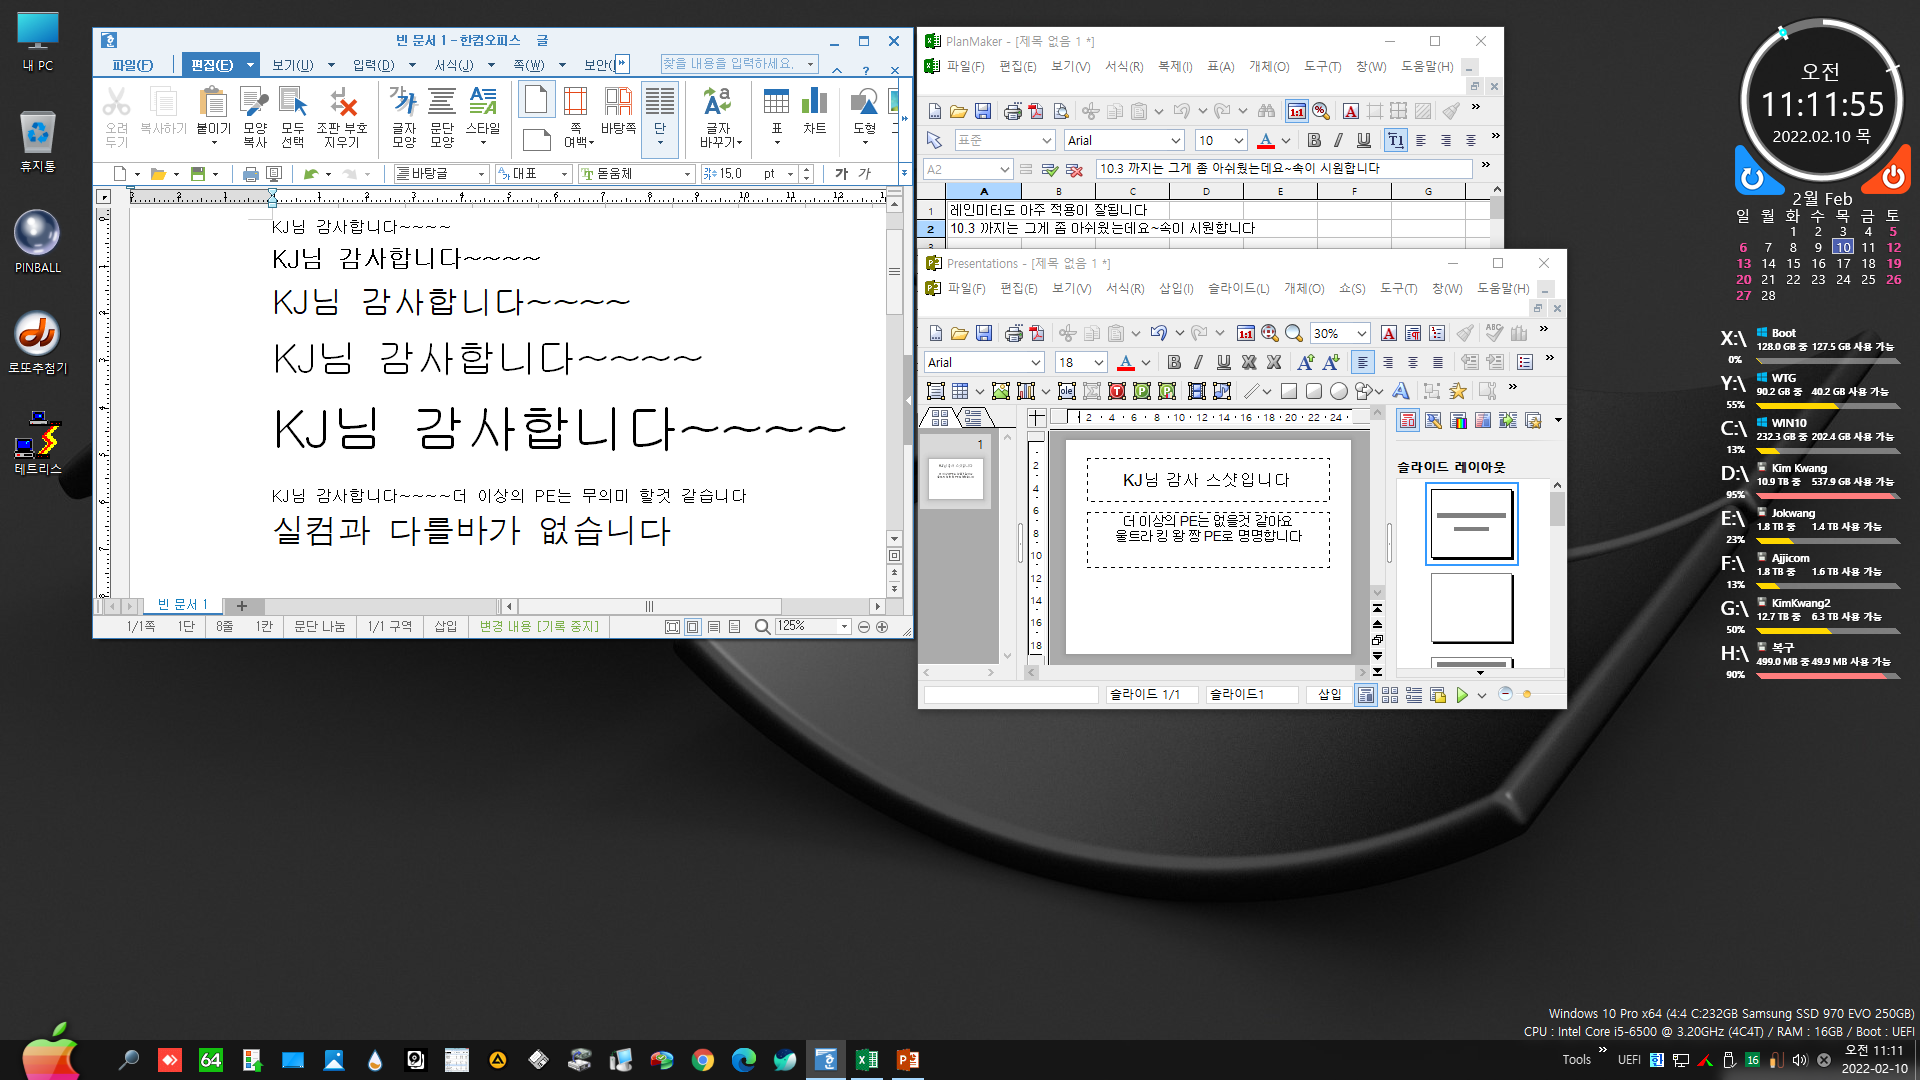Add new document tab with plus button
Viewport: 1920px width, 1080px height.
click(x=241, y=606)
